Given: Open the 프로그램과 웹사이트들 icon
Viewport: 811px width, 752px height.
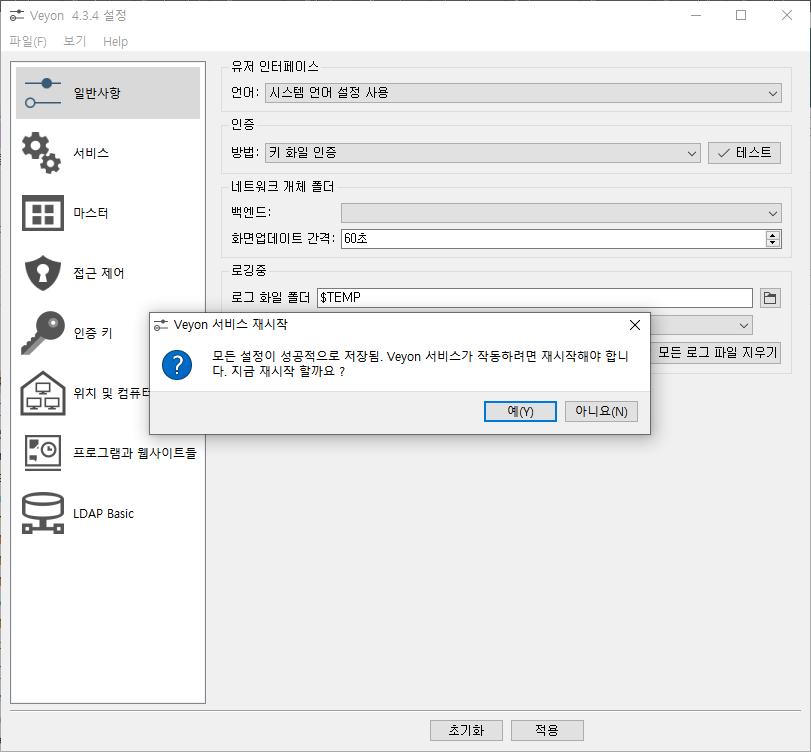Looking at the screenshot, I should pos(43,453).
